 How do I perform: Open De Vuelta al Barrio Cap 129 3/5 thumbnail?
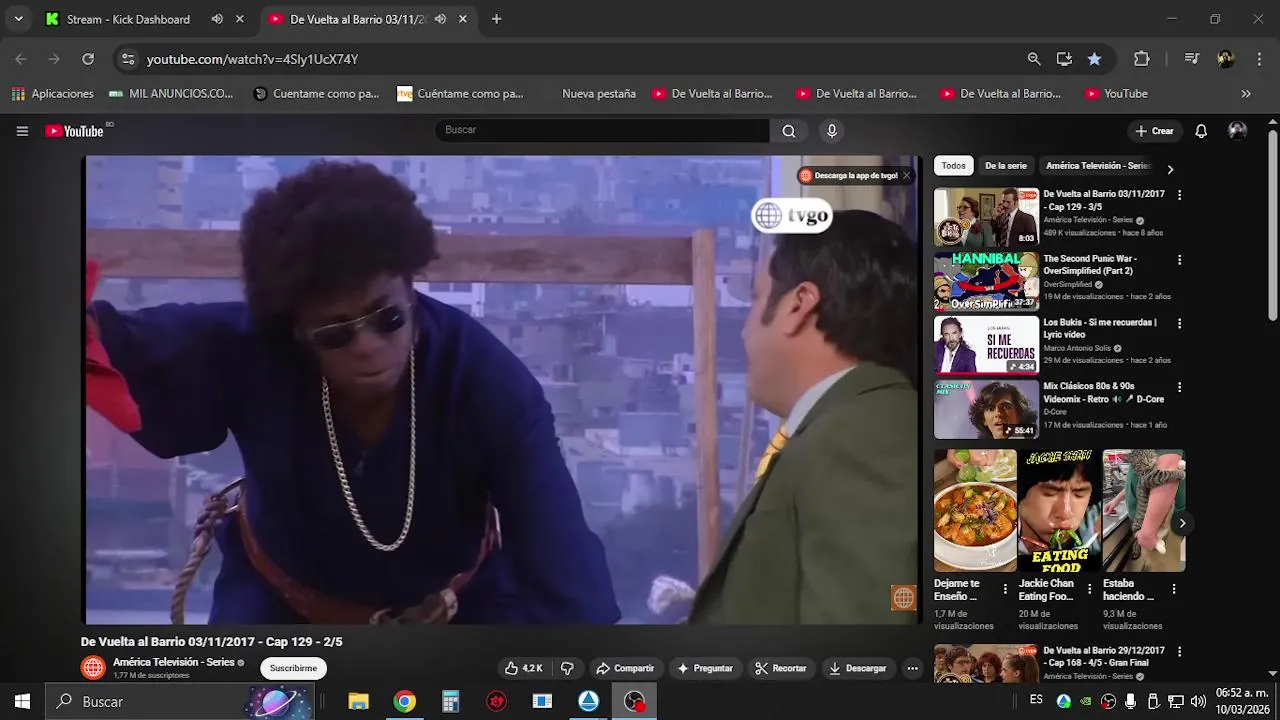tap(986, 216)
